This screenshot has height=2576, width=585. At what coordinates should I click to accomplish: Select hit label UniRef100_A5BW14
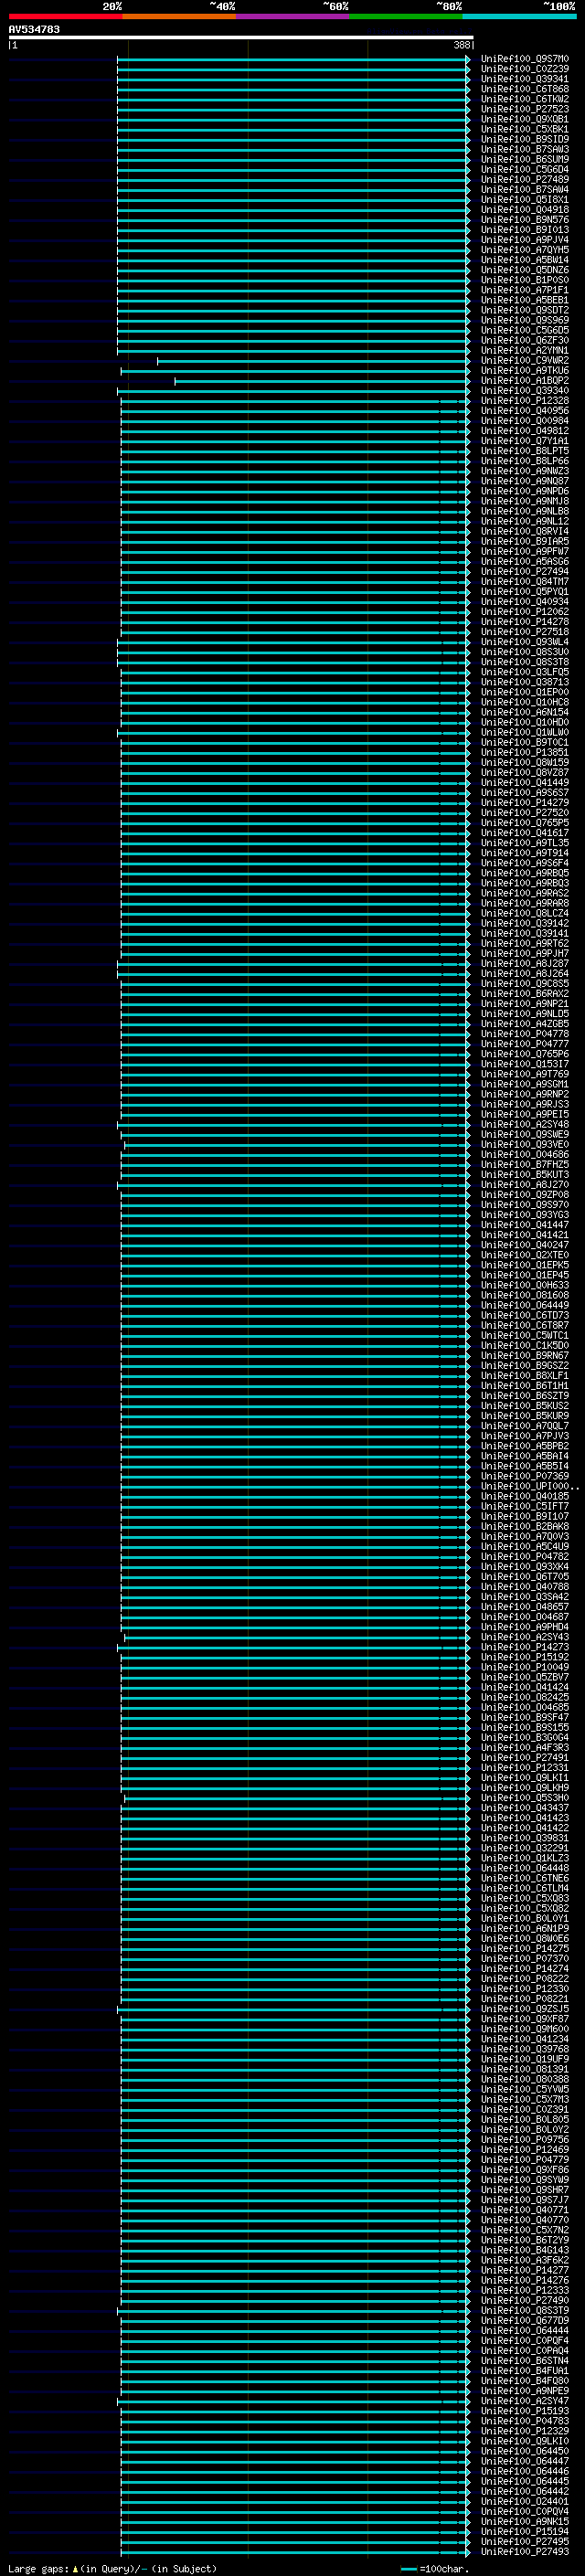click(x=525, y=260)
